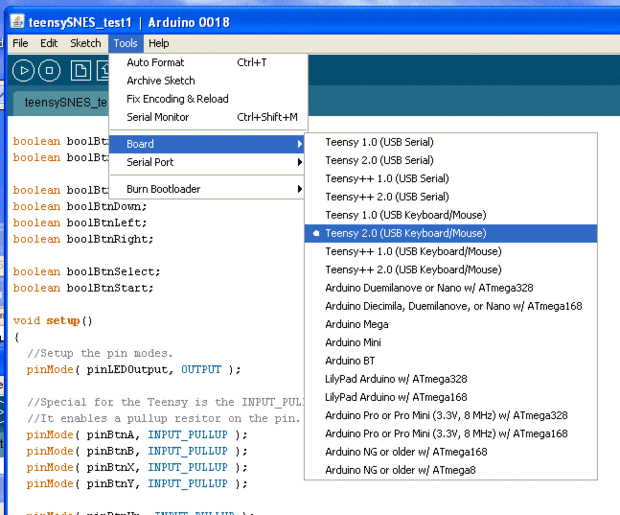620x515 pixels.
Task: Click the 'boolBtnSelect;' declaration line
Action: click(x=87, y=272)
